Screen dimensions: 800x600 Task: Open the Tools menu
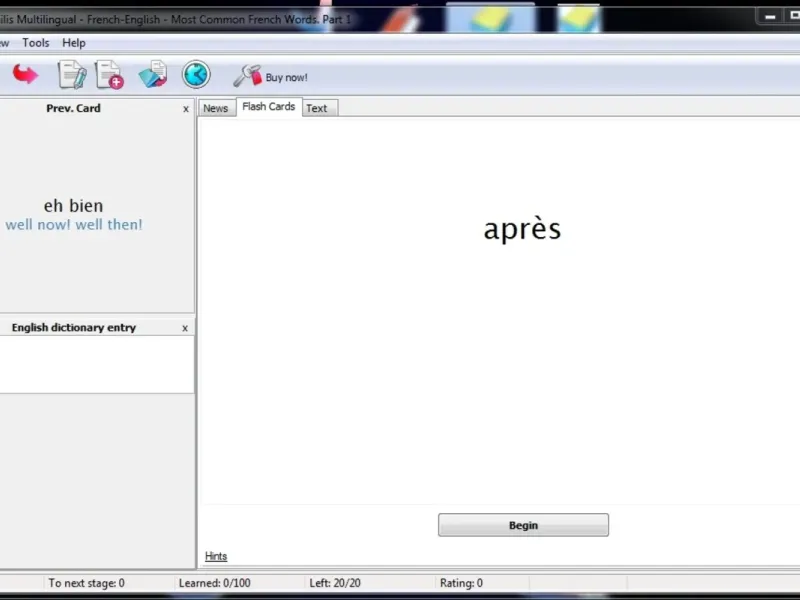click(36, 43)
